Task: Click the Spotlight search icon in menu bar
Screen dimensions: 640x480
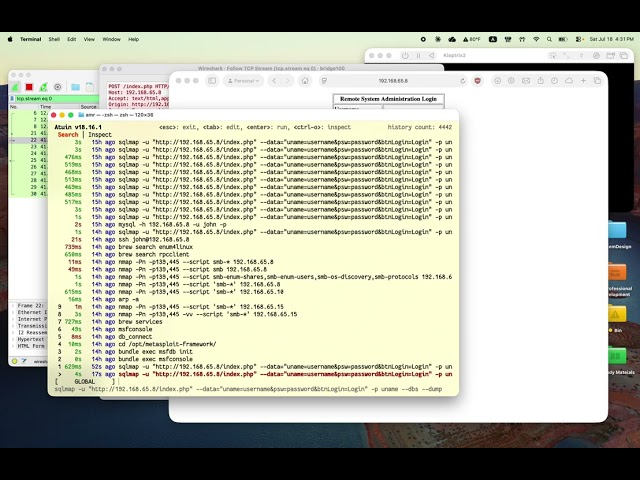Action: (549, 39)
